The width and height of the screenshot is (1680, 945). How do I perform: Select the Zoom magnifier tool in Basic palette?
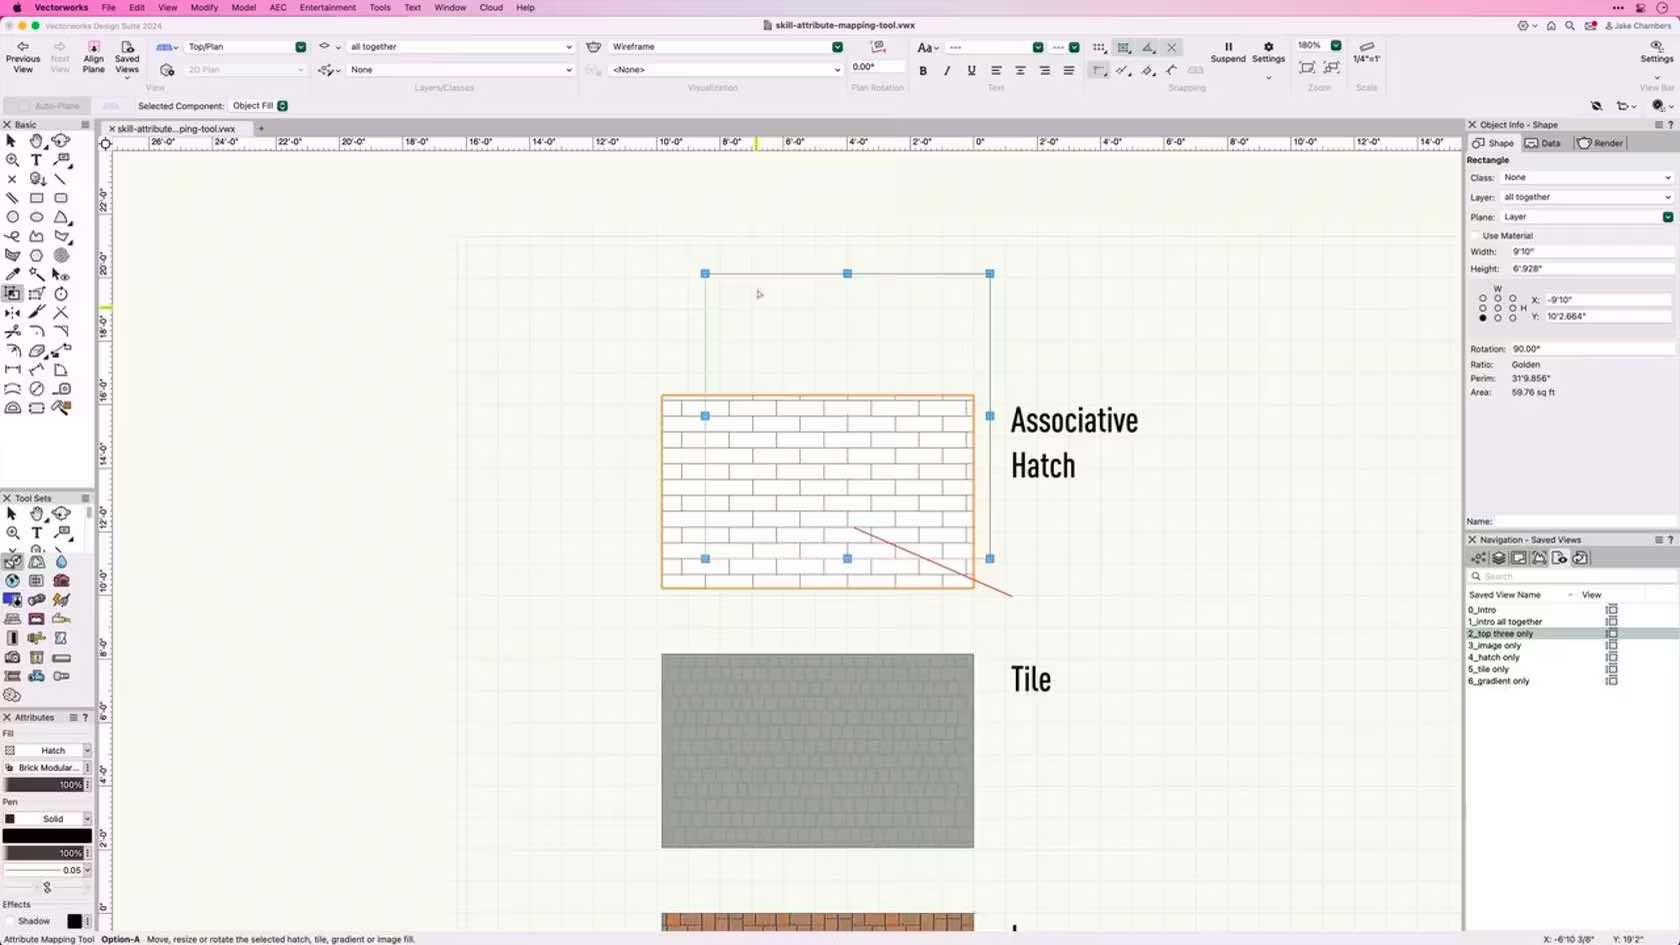click(x=12, y=160)
